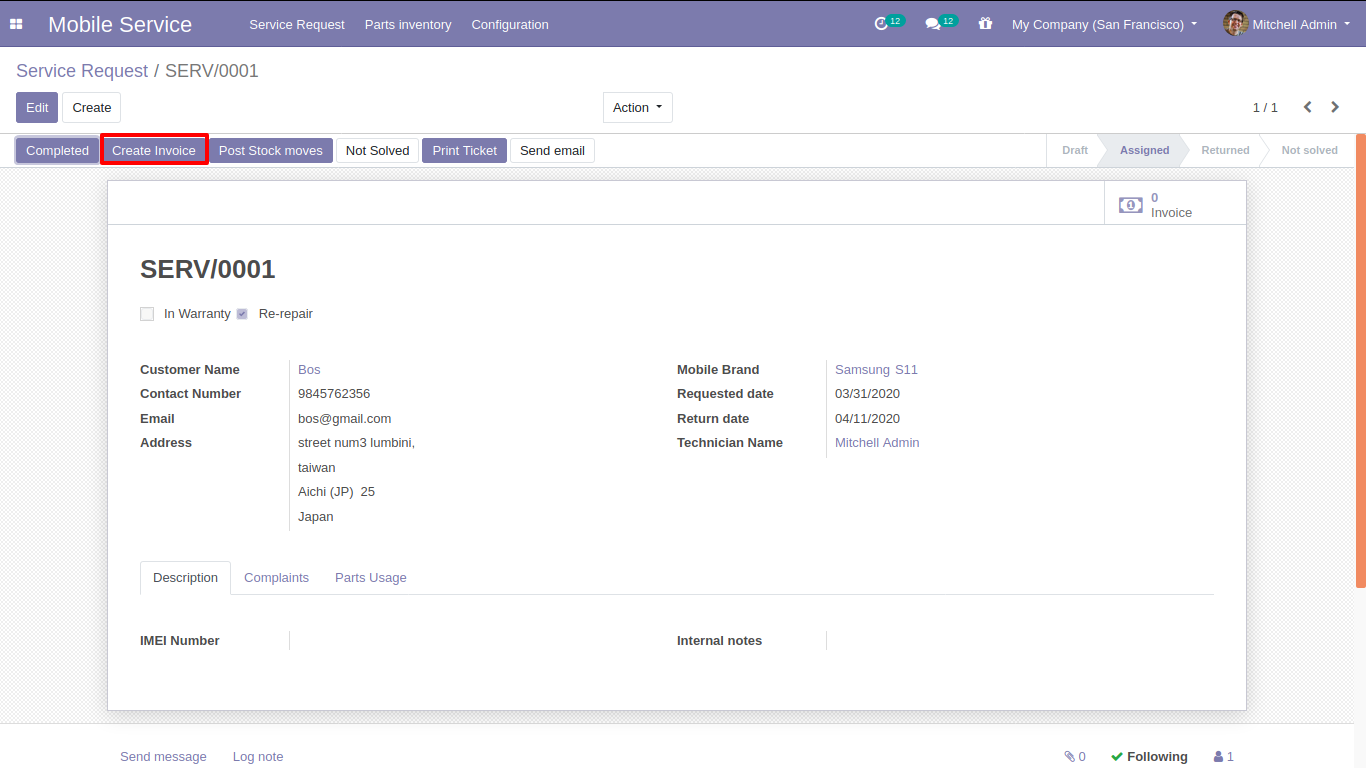Screen dimensions: 1366x768
Task: Open customer Bos link
Action: point(309,370)
